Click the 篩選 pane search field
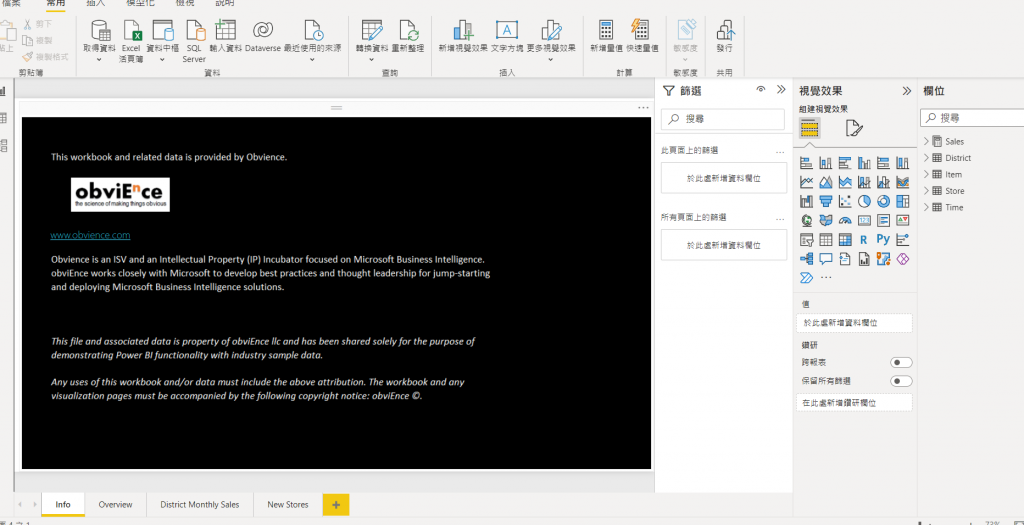Image resolution: width=1024 pixels, height=525 pixels. pyautogui.click(x=723, y=119)
